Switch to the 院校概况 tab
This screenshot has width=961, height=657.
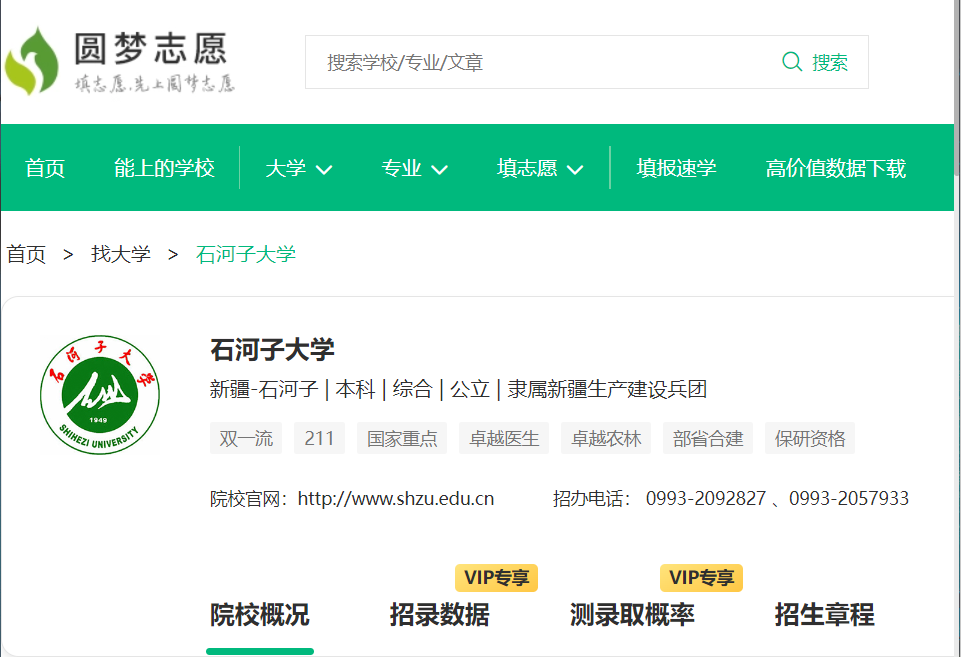(260, 615)
